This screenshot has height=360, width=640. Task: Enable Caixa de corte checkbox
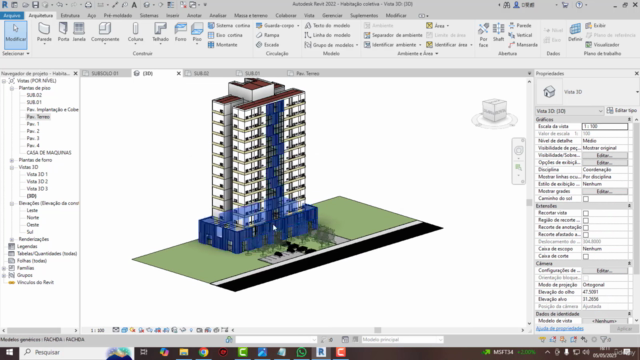(x=586, y=256)
